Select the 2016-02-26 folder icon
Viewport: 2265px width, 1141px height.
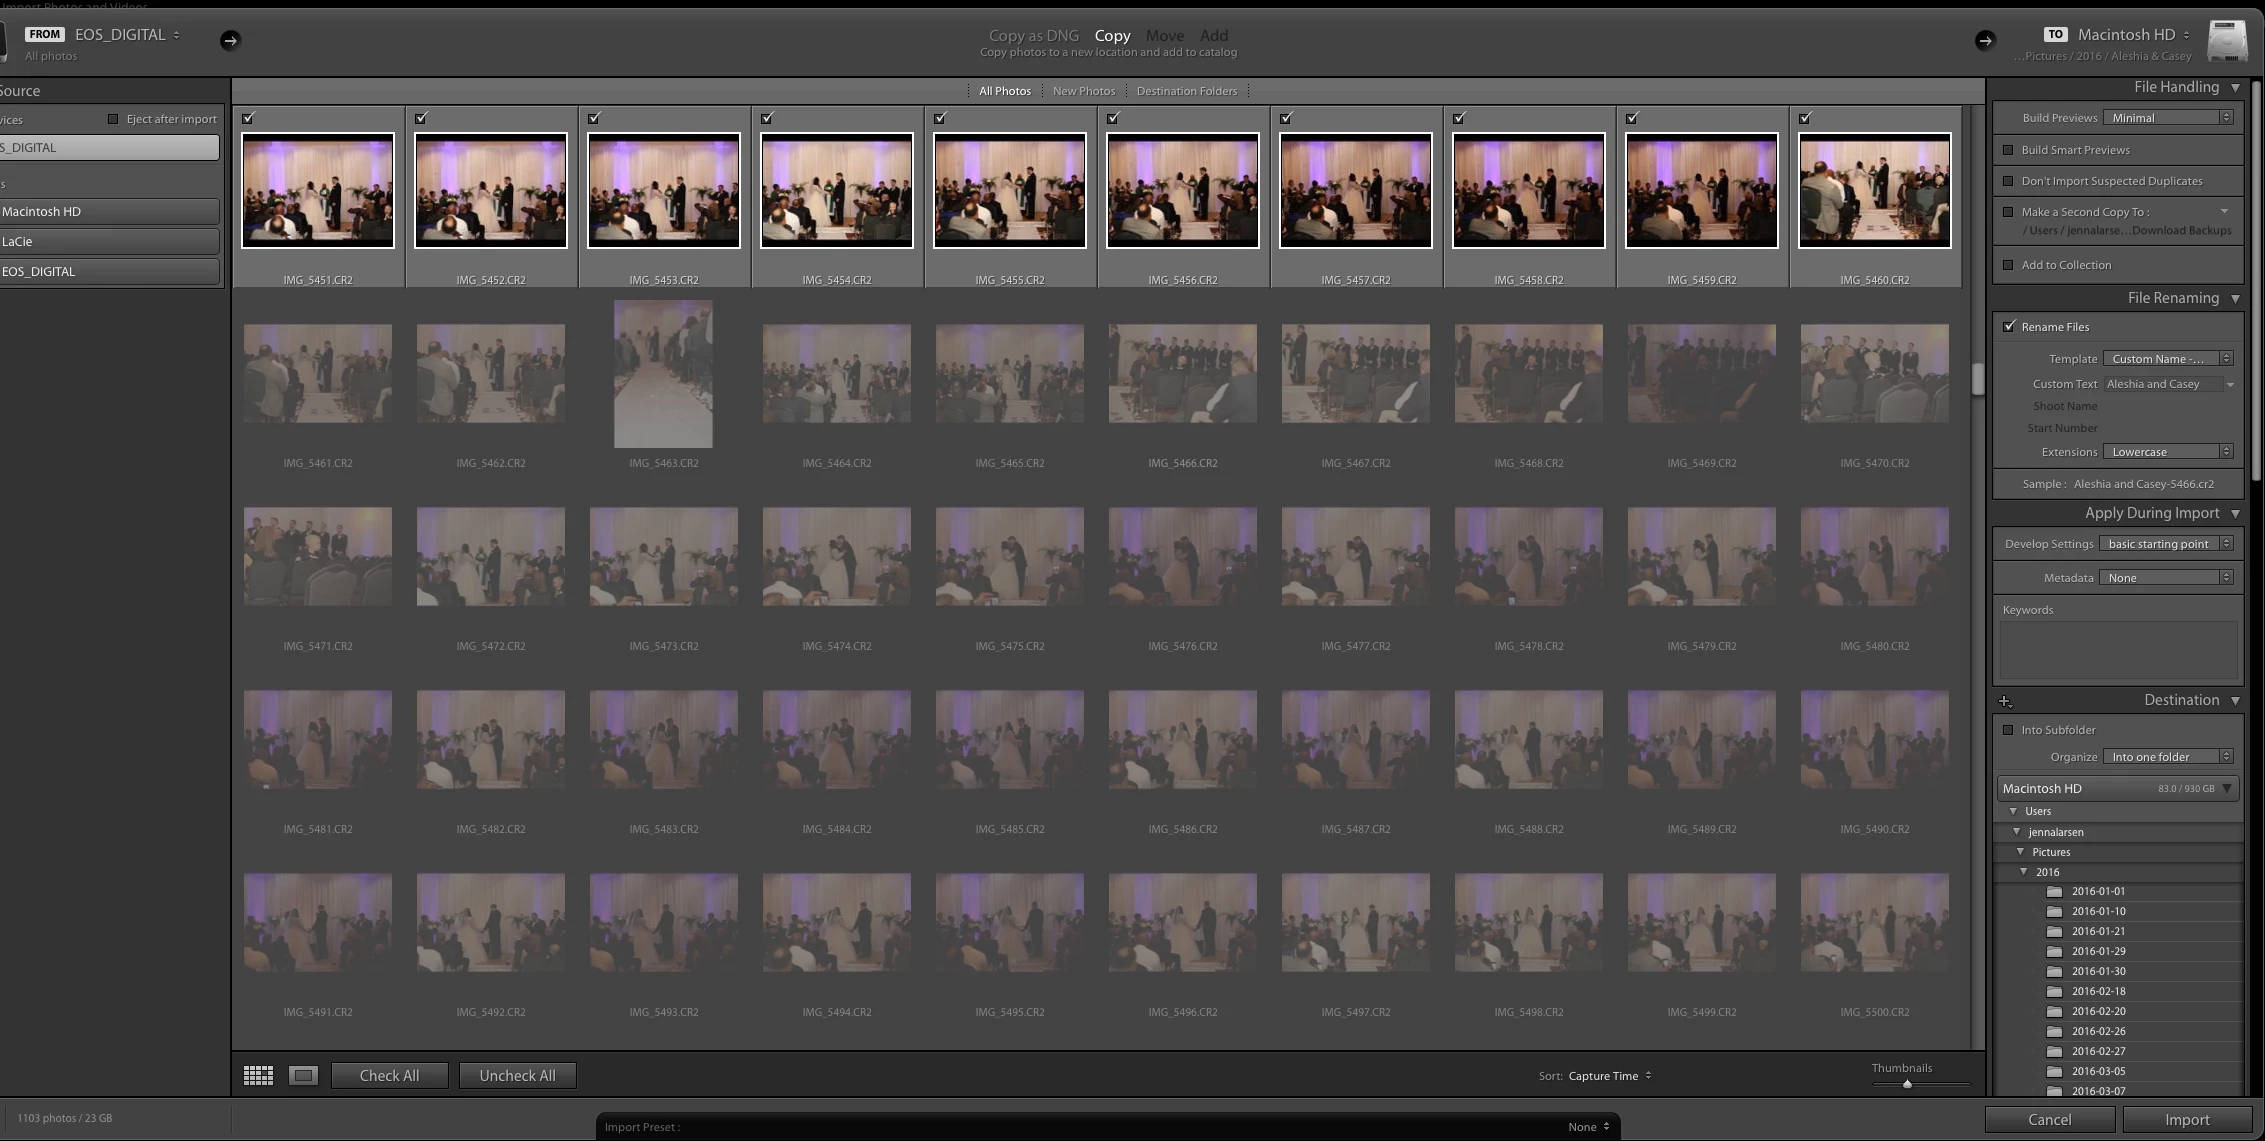(x=2054, y=1031)
